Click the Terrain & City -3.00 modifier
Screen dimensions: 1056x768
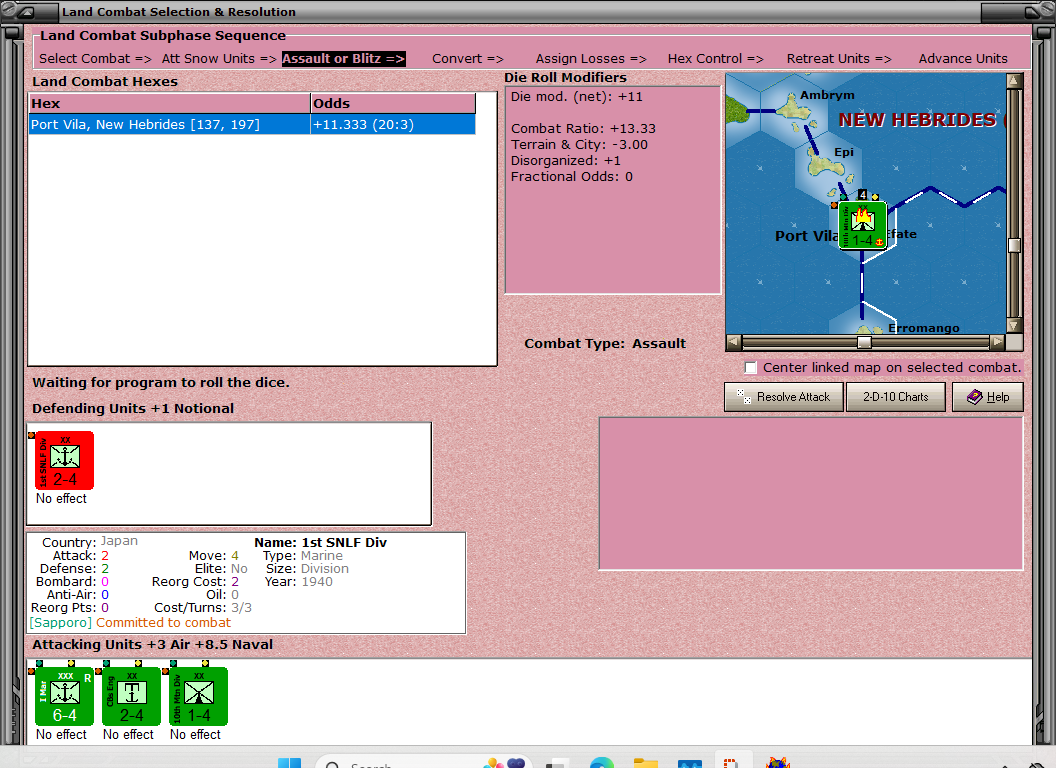[x=579, y=145]
